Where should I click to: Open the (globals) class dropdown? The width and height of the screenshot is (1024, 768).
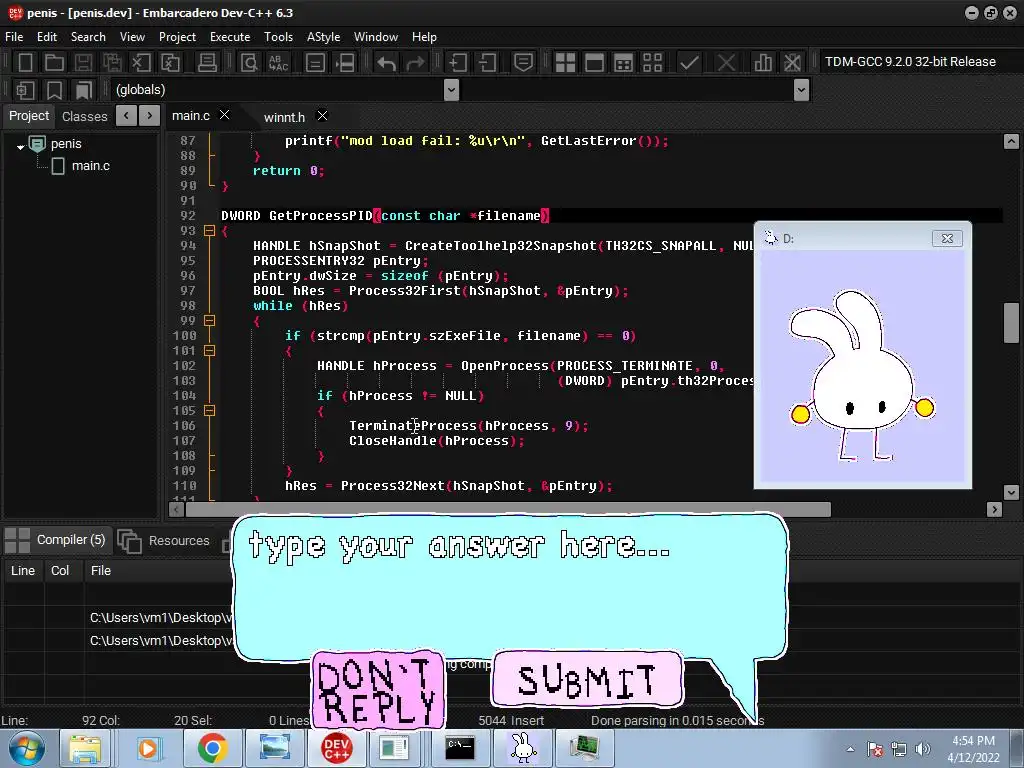click(x=451, y=89)
